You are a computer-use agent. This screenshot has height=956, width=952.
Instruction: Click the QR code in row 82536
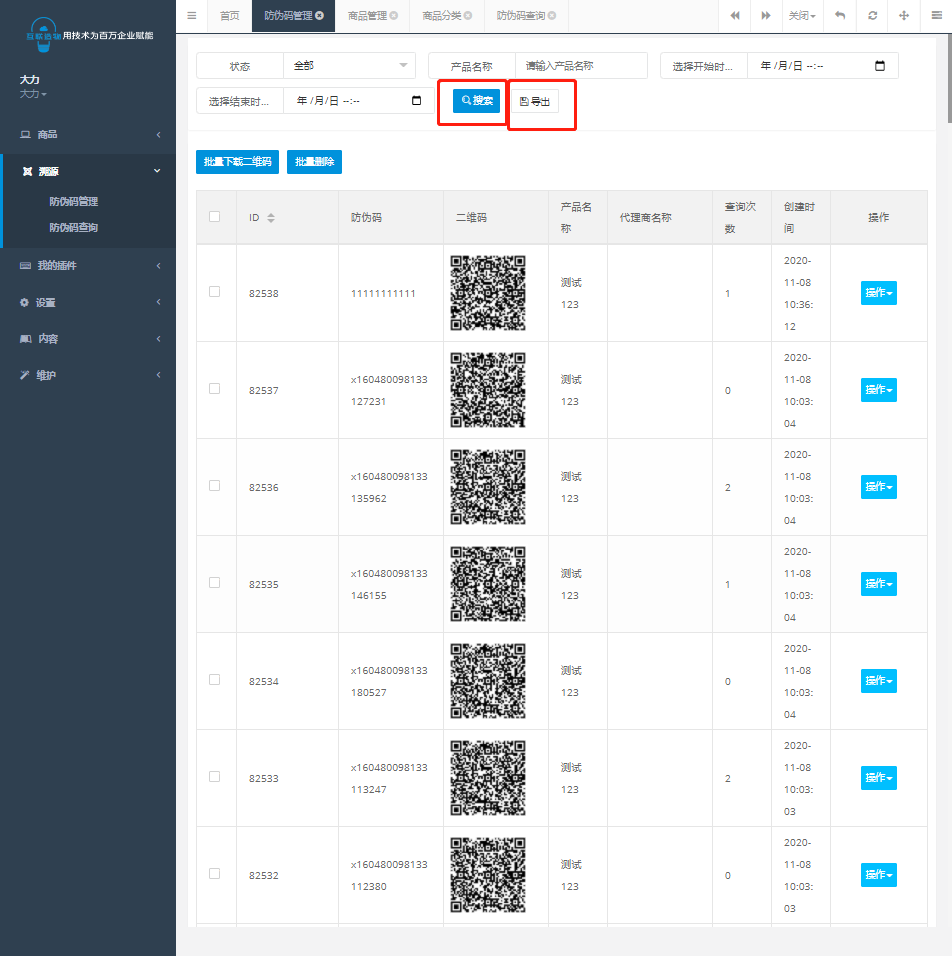(488, 487)
